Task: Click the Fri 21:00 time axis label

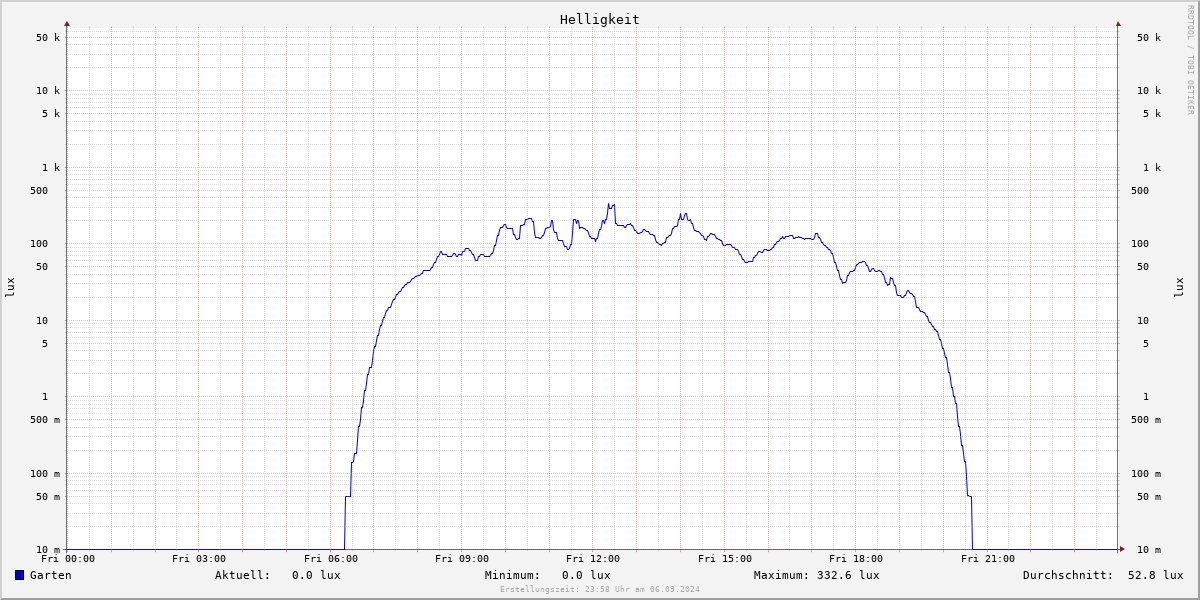Action: (988, 559)
